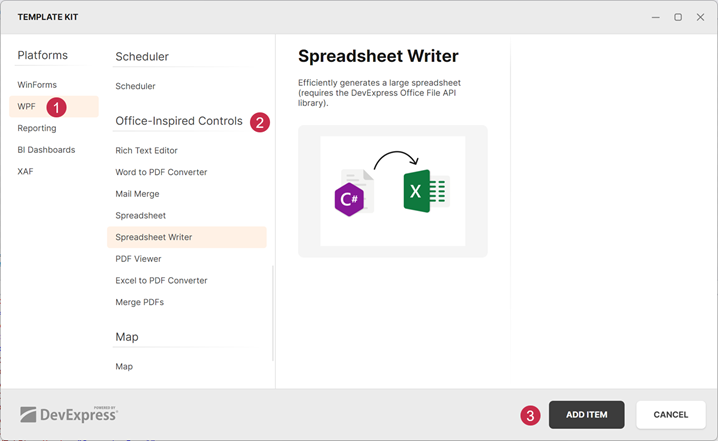Select the Spreadsheet template
Image resolution: width=718 pixels, height=442 pixels.
[141, 215]
